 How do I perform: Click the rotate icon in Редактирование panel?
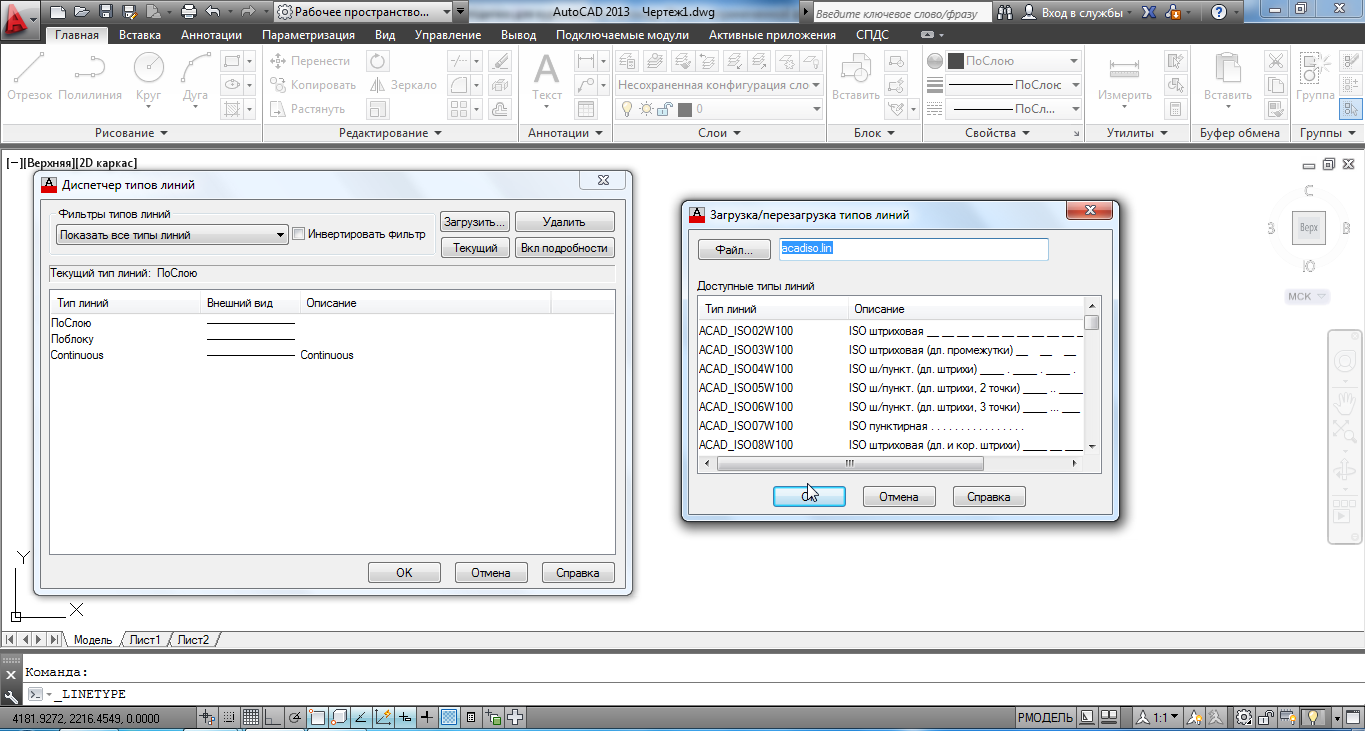[x=377, y=61]
